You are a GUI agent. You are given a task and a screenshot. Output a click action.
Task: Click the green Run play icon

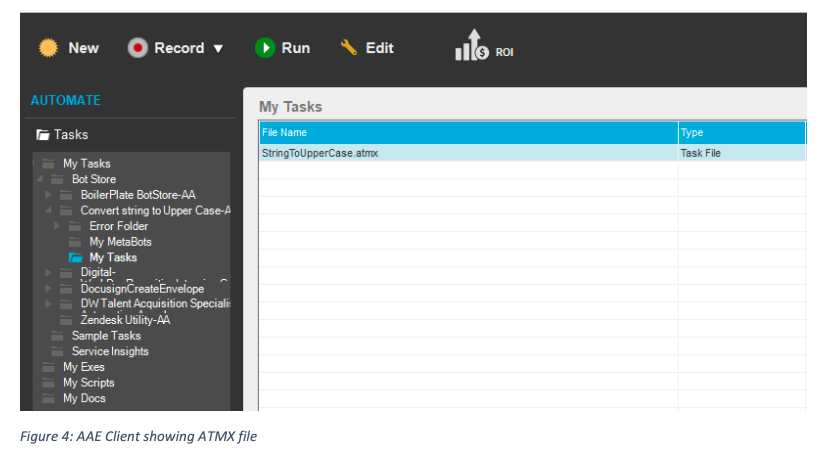pos(265,48)
